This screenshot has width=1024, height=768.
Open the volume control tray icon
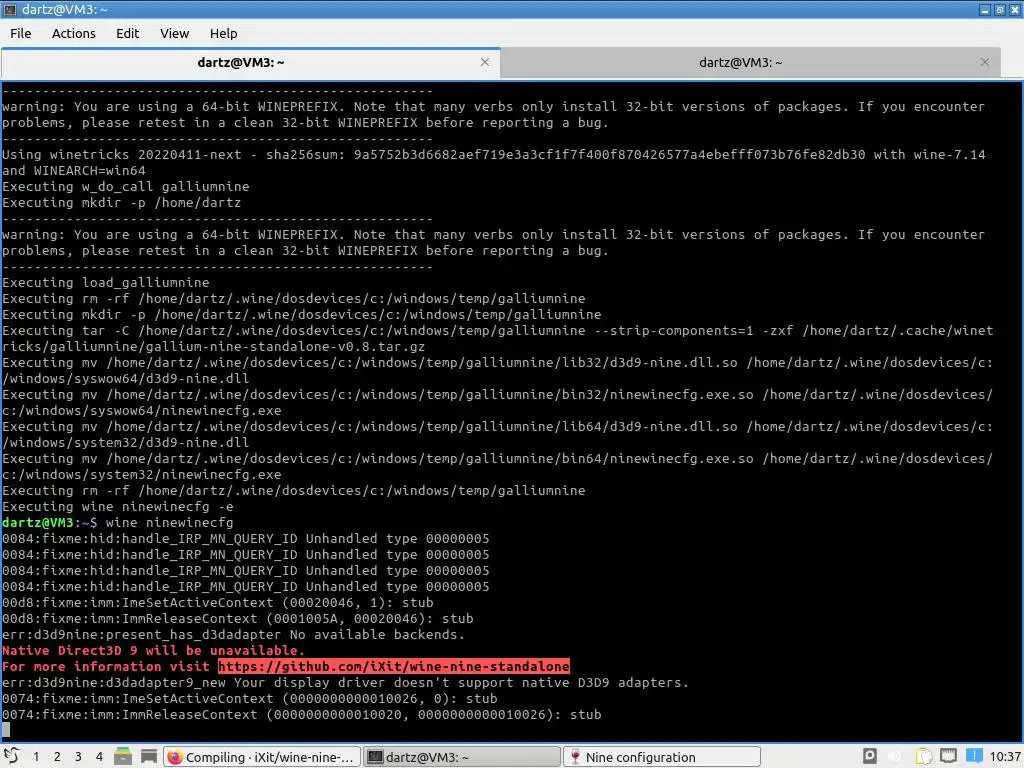[895, 756]
